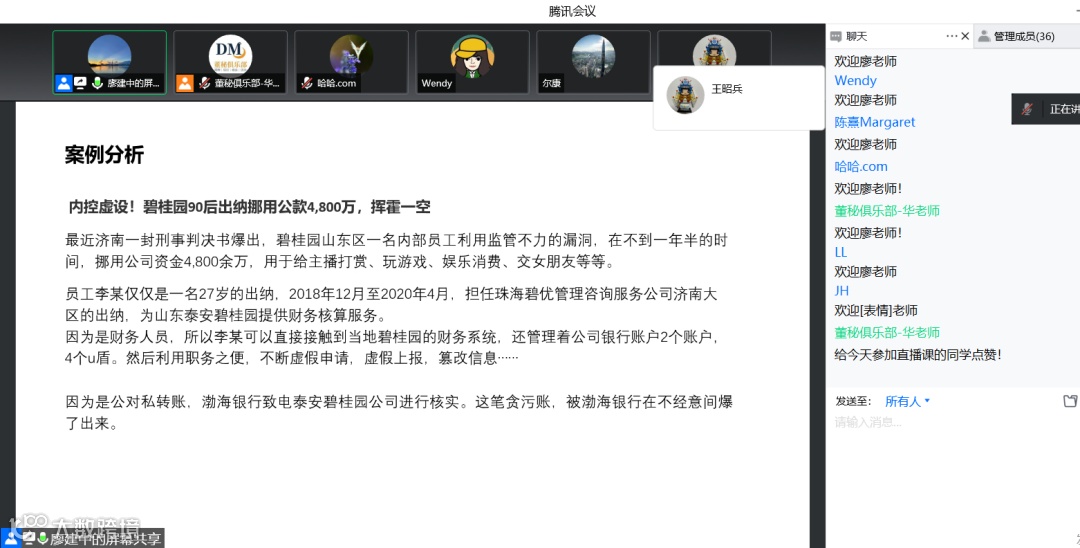Click the 正在讲 speaking indicator label

pyautogui.click(x=1064, y=109)
